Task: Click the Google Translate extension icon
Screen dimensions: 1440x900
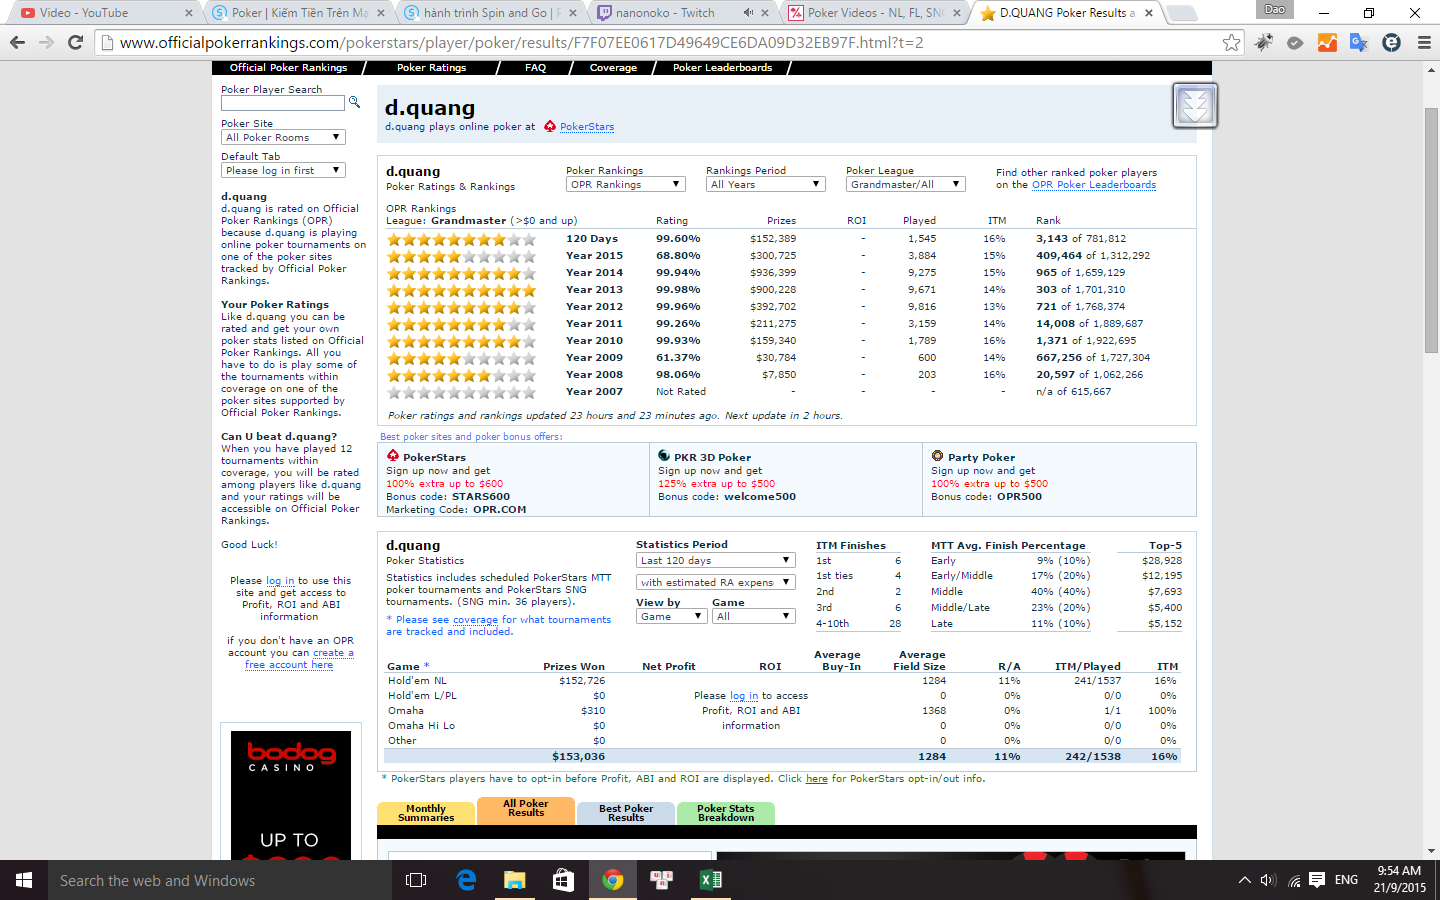Action: point(1358,42)
